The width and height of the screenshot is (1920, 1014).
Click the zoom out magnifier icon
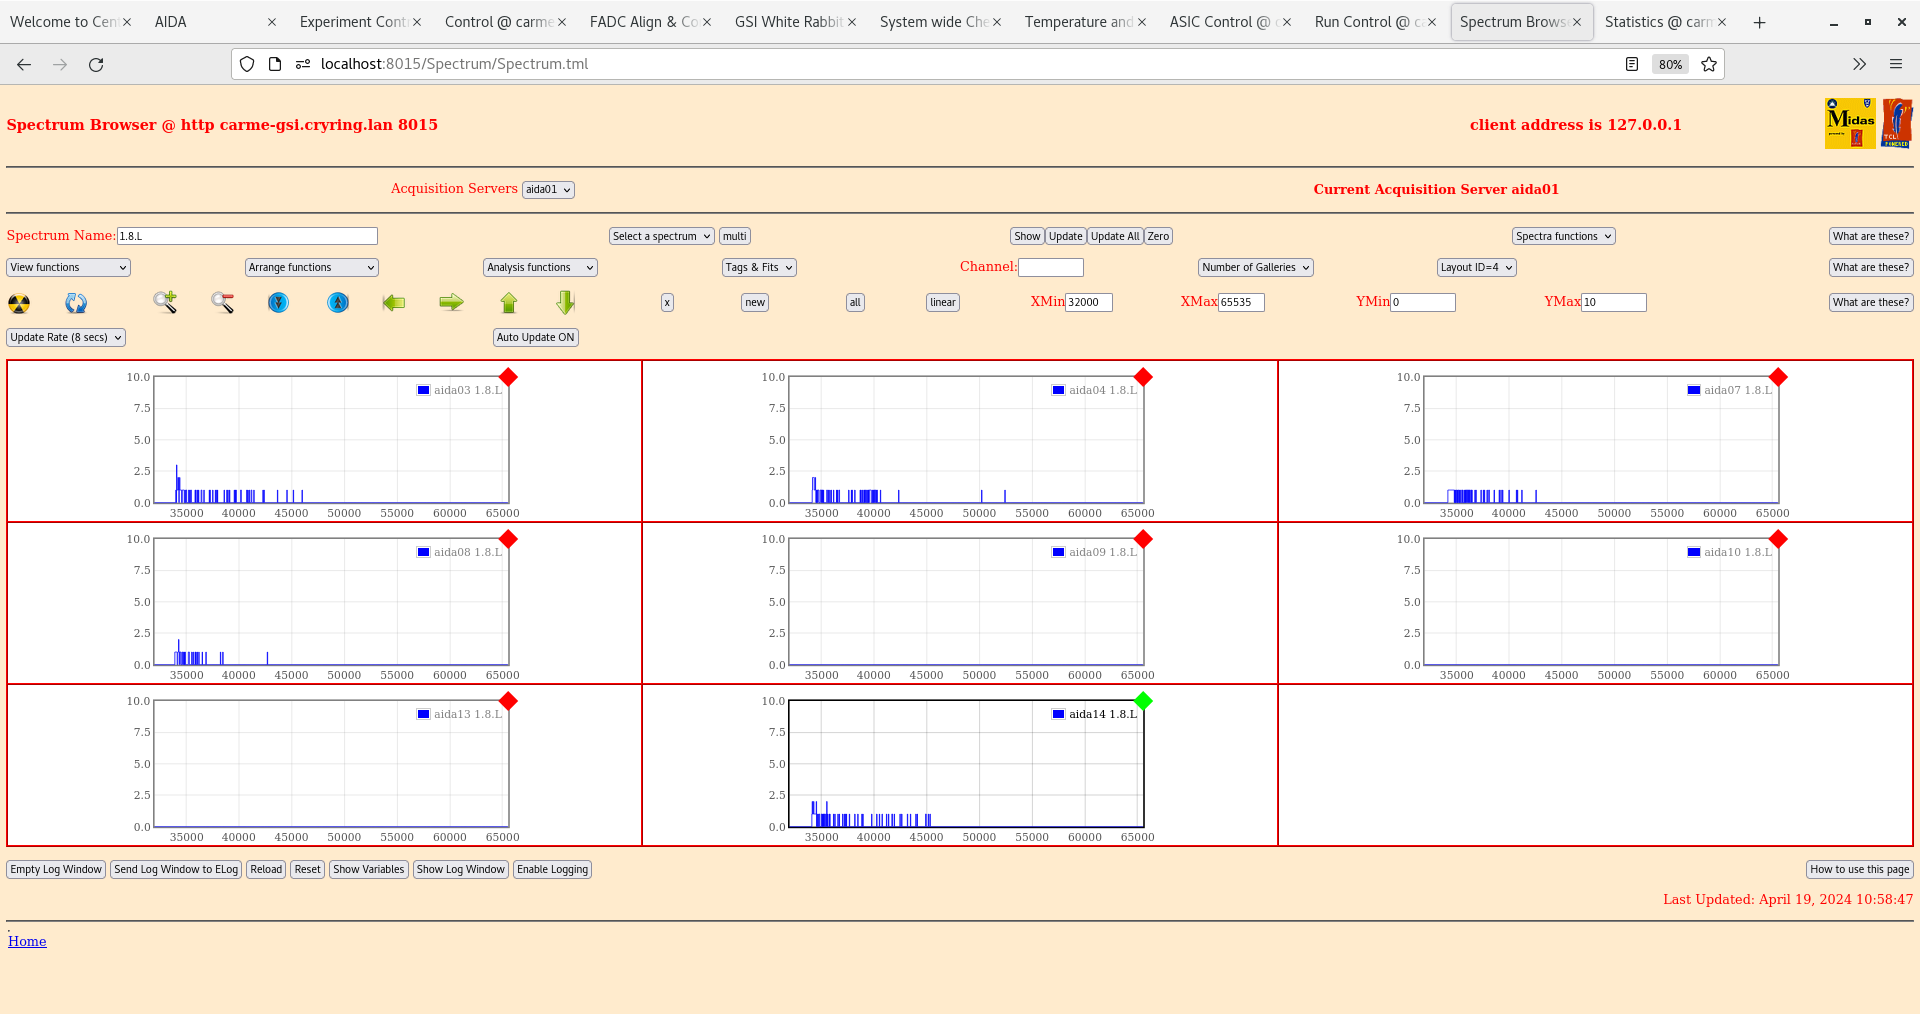tap(222, 302)
